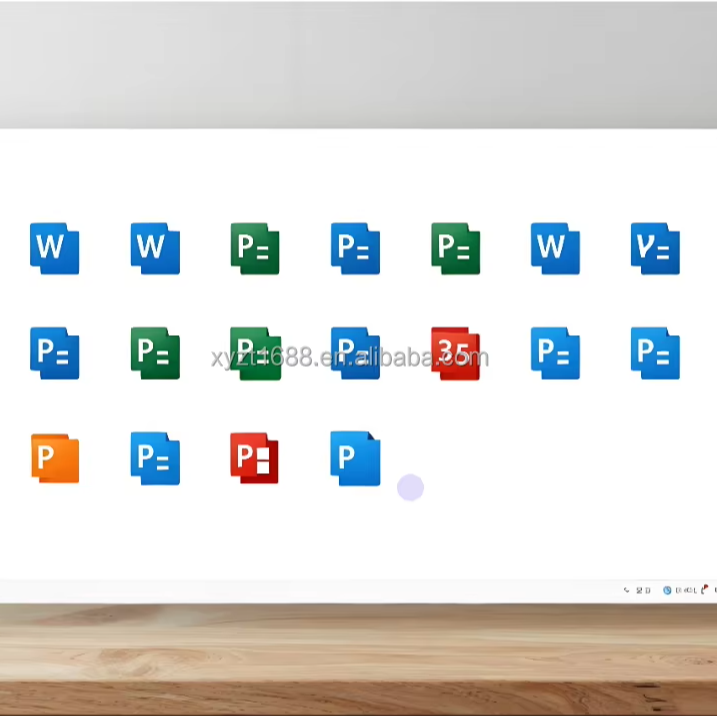The height and width of the screenshot is (717, 717).
Task: Open the red 35 icon
Action: tap(455, 353)
